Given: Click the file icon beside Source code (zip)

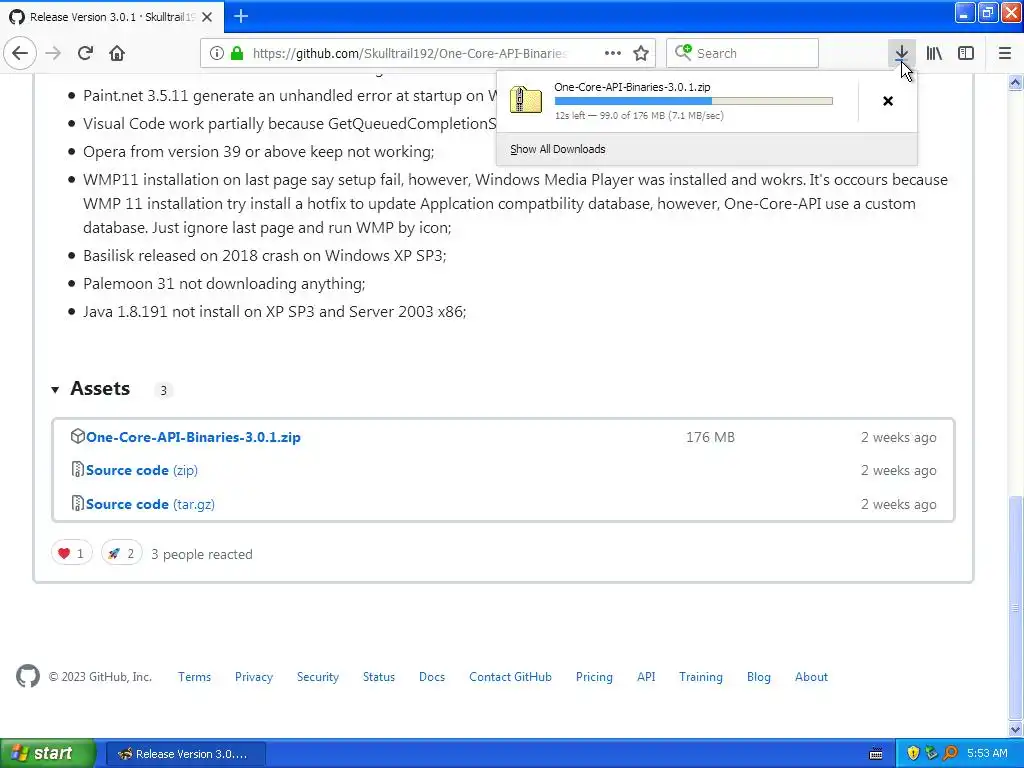Looking at the screenshot, I should coord(78,469).
